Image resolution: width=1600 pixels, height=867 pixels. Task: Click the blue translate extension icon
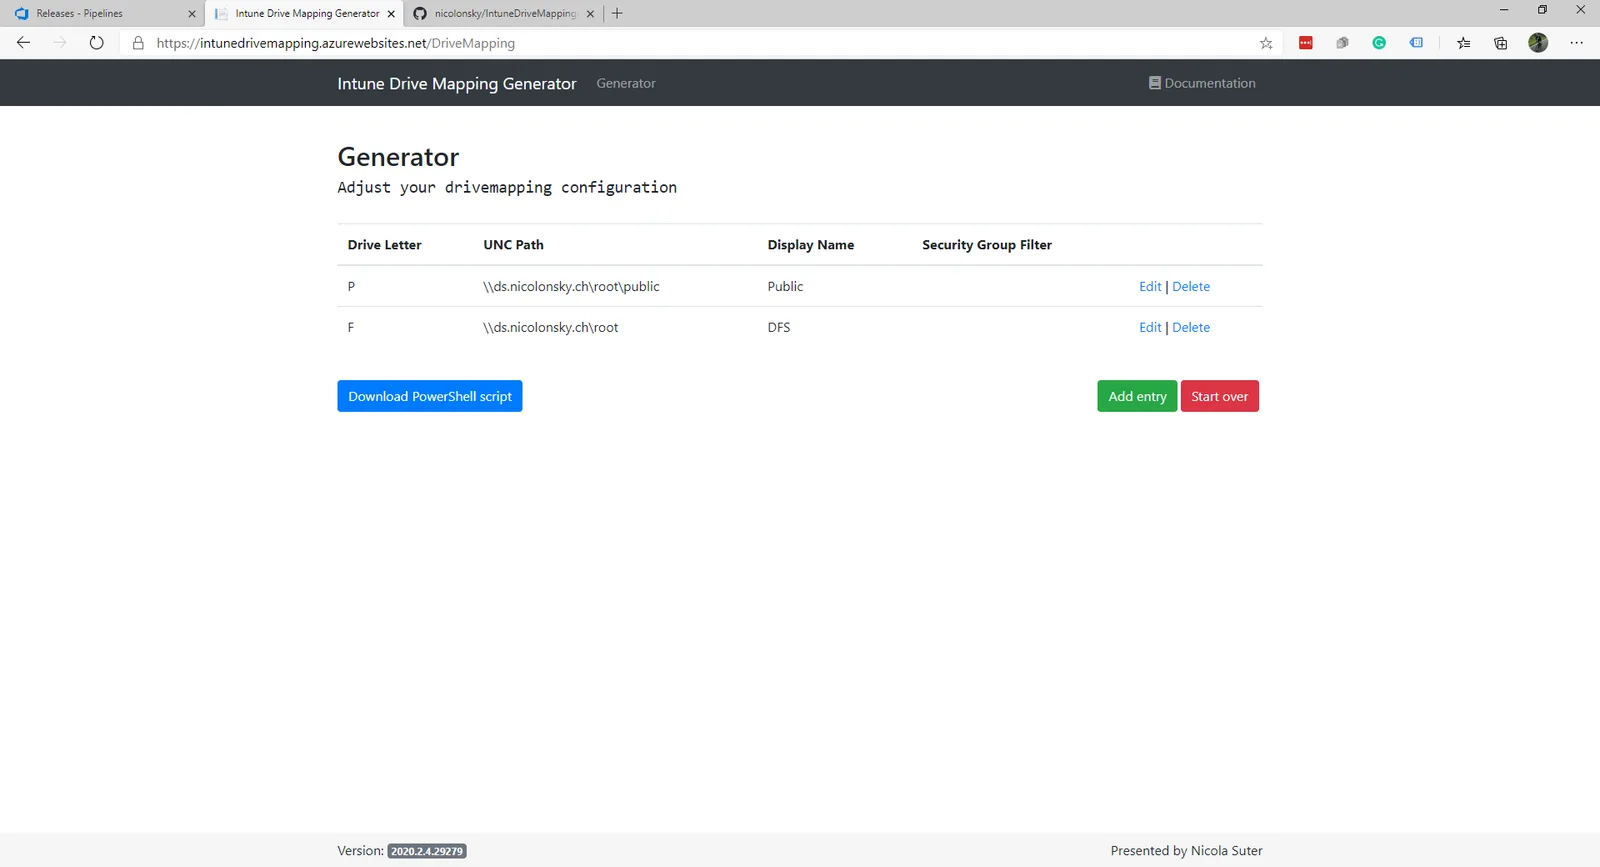click(x=1416, y=43)
